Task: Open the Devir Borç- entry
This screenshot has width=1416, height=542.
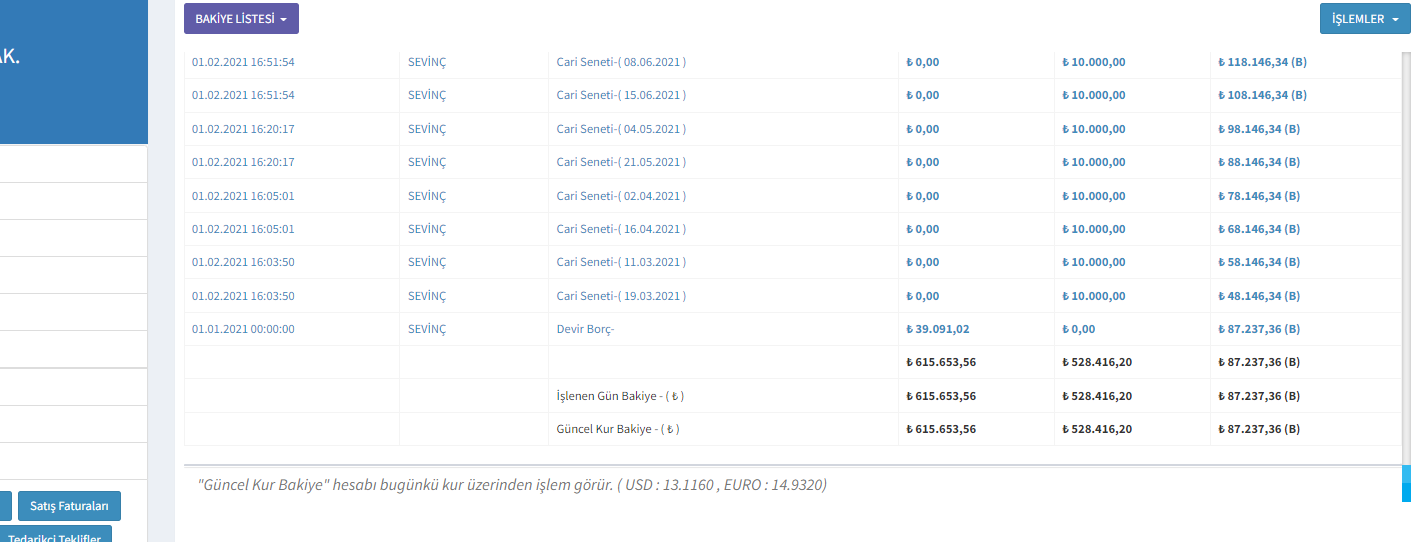Action: (585, 329)
